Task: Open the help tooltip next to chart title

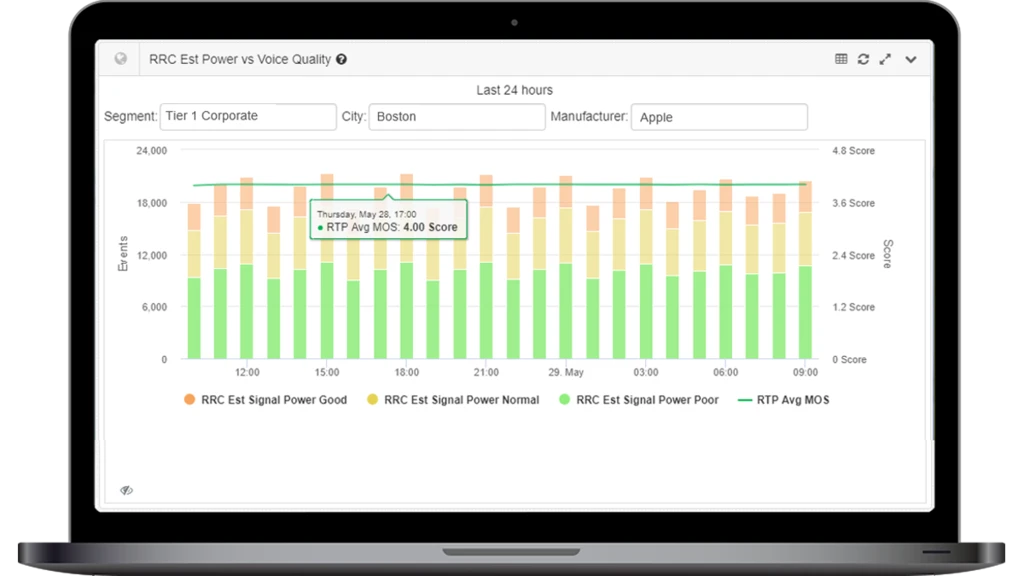Action: pyautogui.click(x=341, y=59)
